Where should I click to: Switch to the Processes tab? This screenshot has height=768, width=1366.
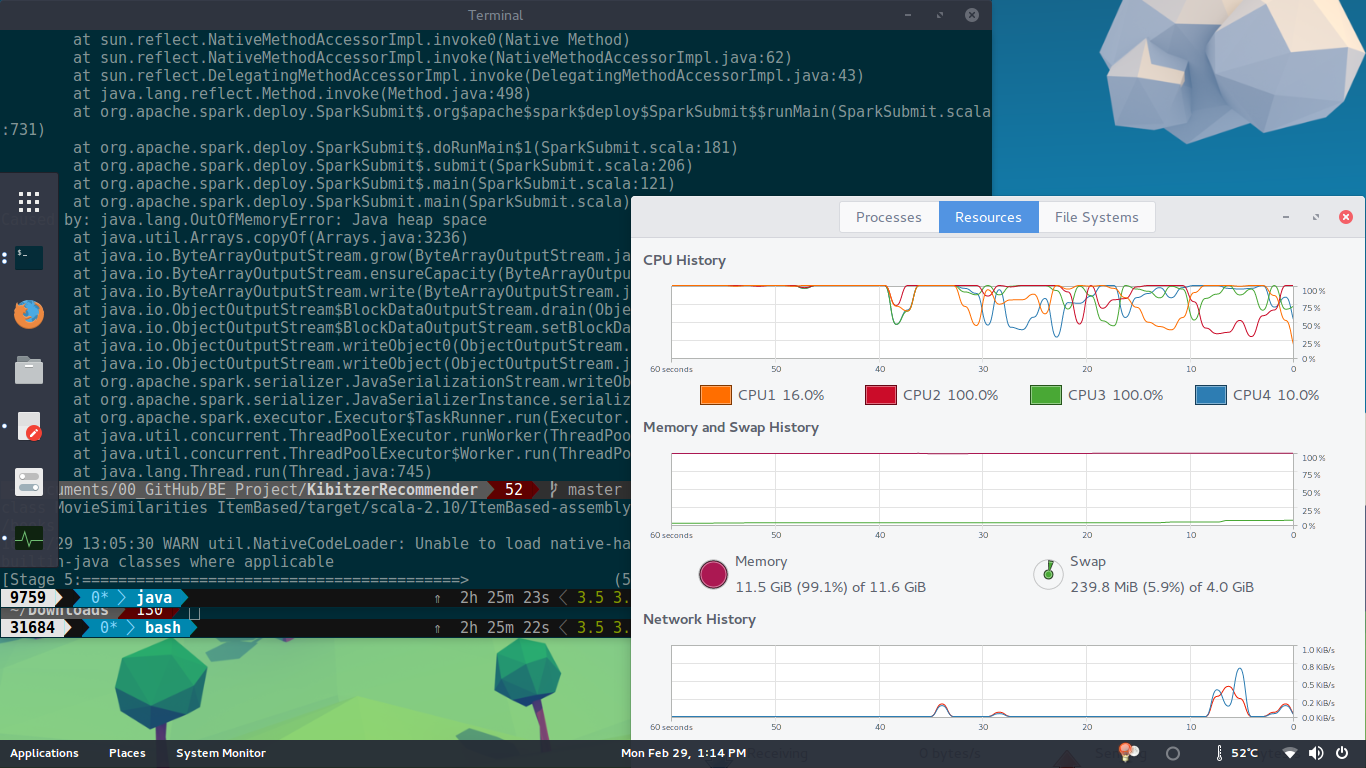(889, 217)
